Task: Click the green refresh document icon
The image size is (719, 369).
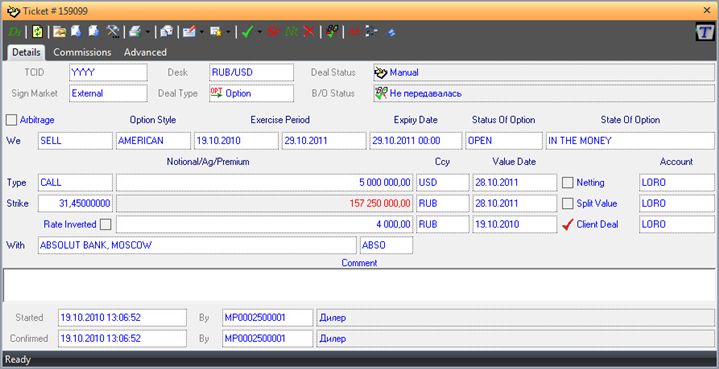Action: coord(38,32)
